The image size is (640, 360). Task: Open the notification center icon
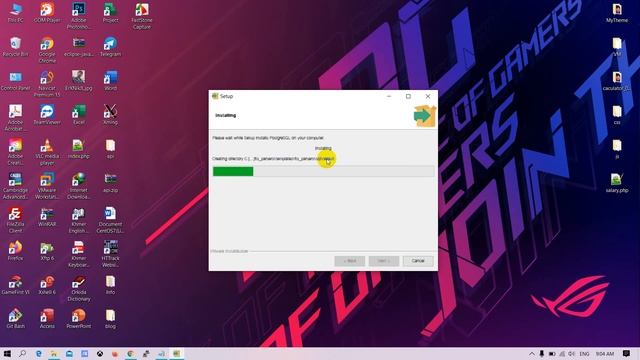[627, 354]
